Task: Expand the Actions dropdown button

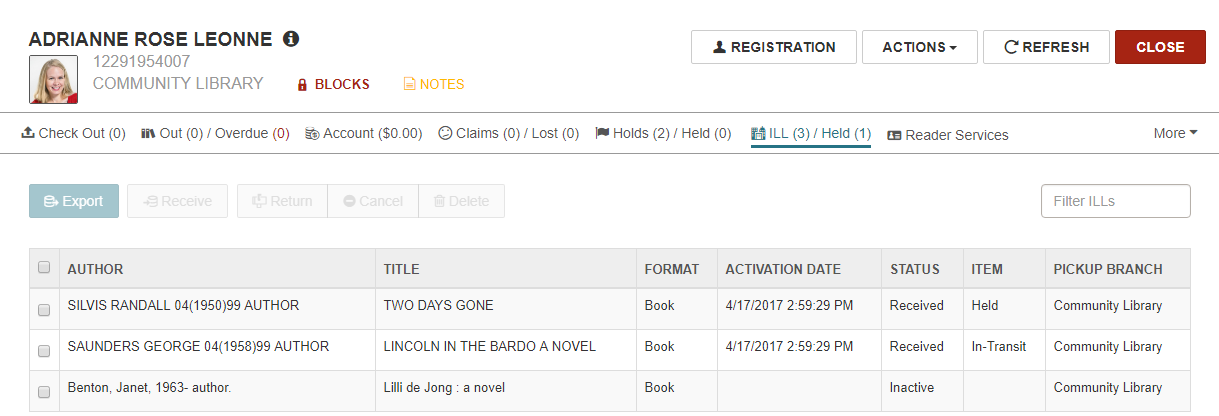Action: tap(920, 47)
